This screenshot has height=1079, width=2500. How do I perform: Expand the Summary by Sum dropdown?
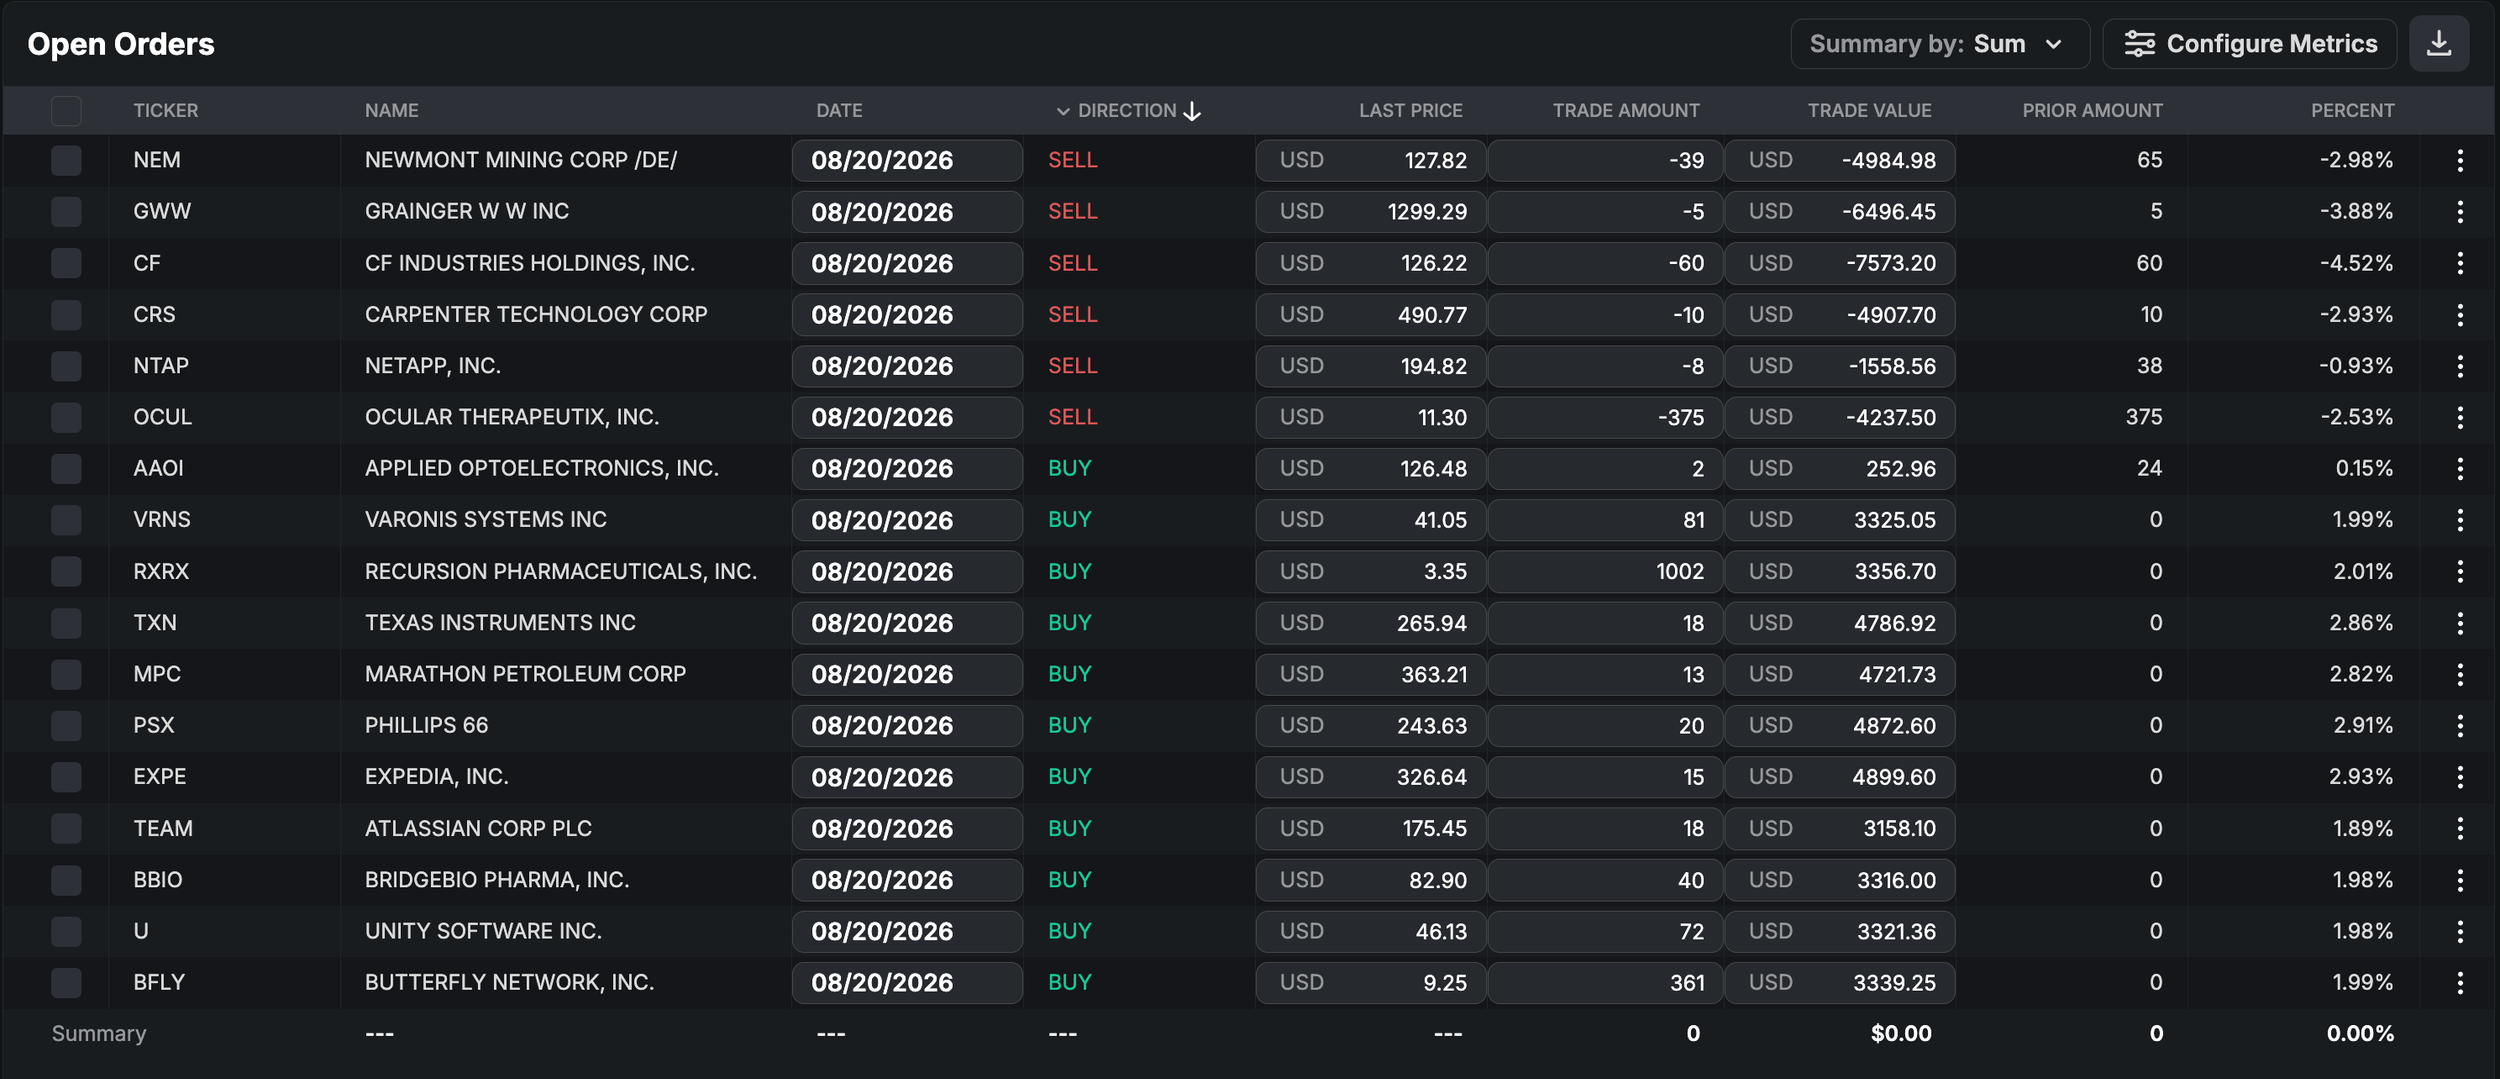[1939, 44]
